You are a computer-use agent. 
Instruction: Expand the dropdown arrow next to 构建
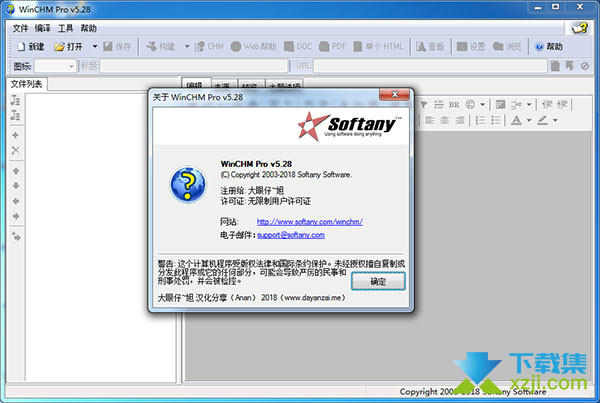[187, 47]
